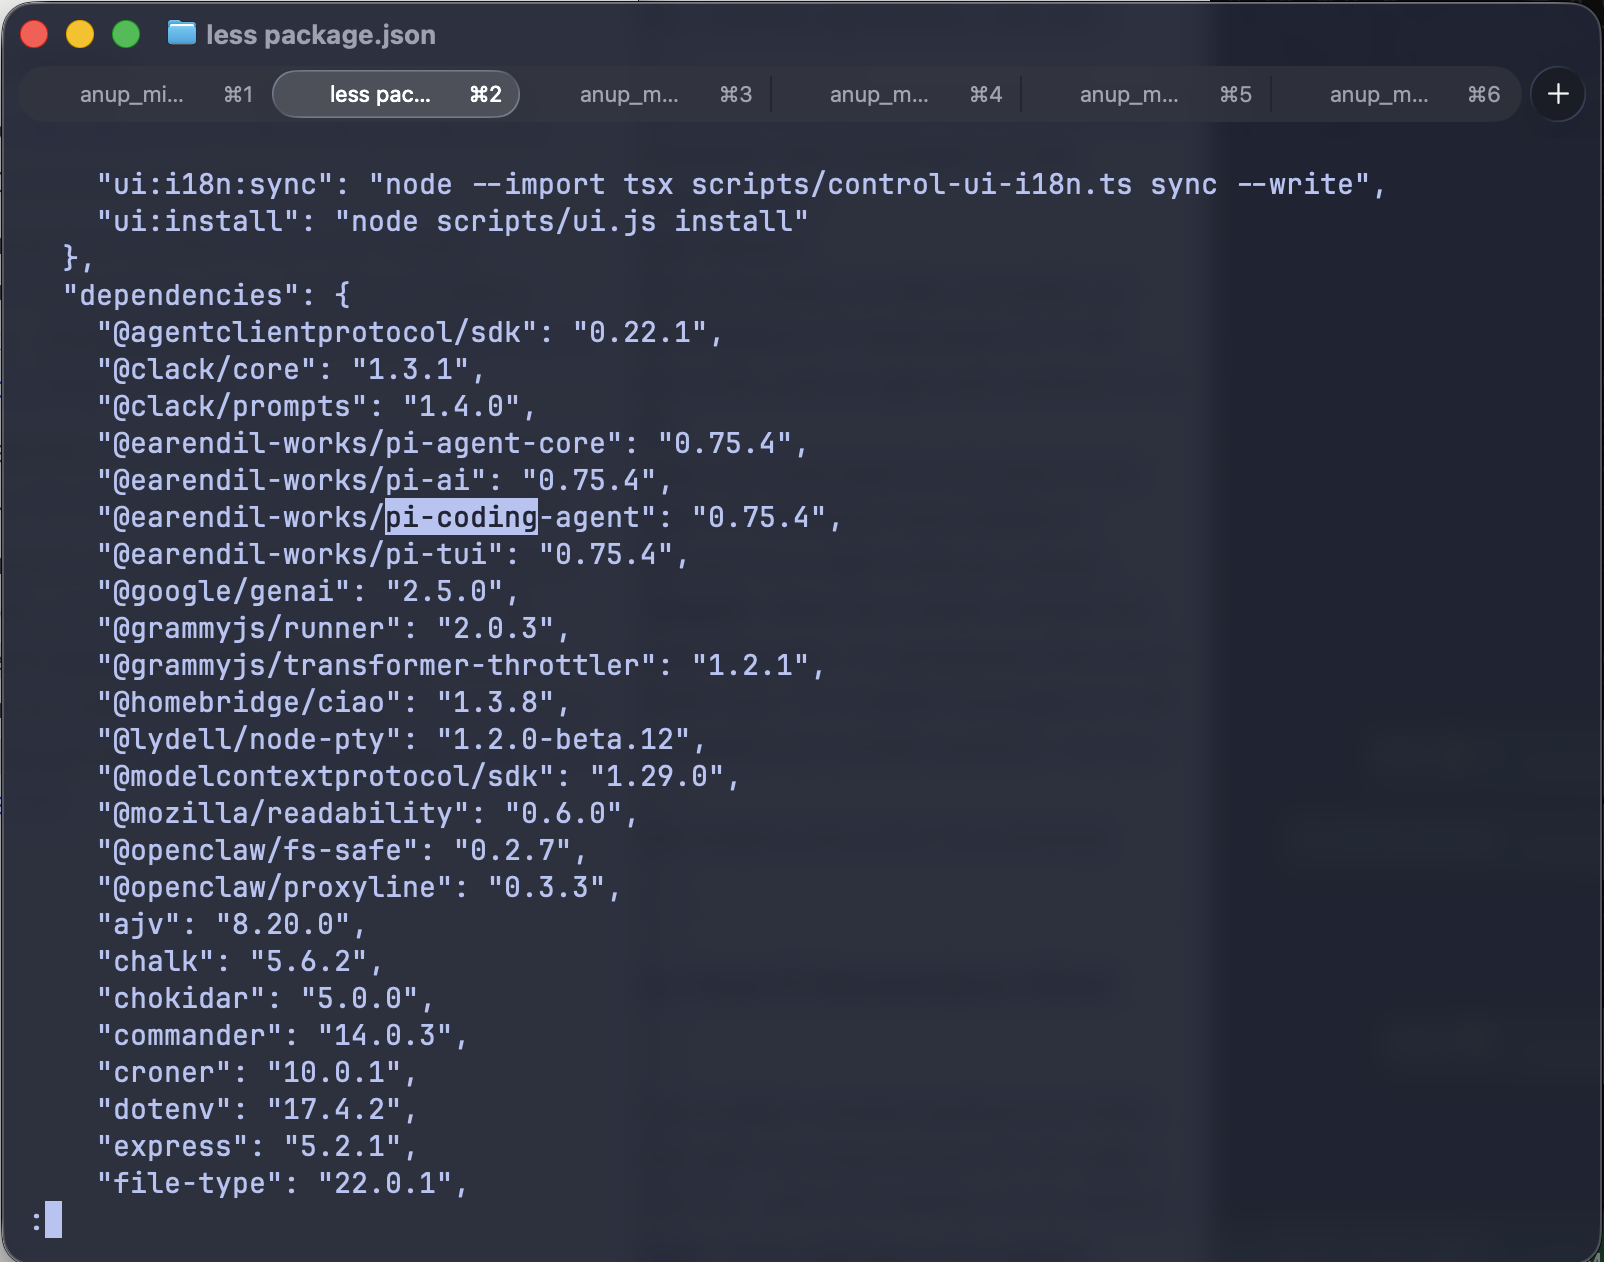Click the "dotenv" dependency line
1604x1262 pixels.
tap(256, 1109)
